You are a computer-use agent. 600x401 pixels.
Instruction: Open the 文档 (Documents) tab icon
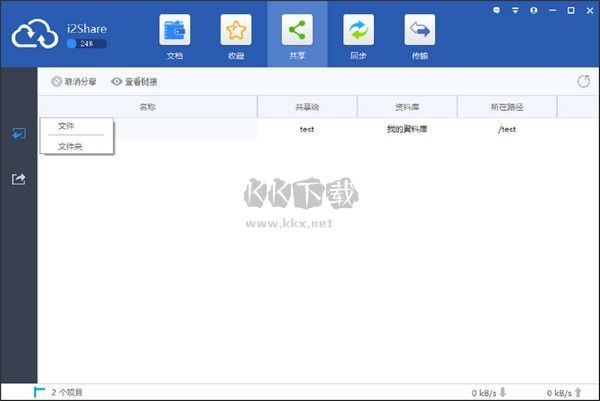[175, 32]
